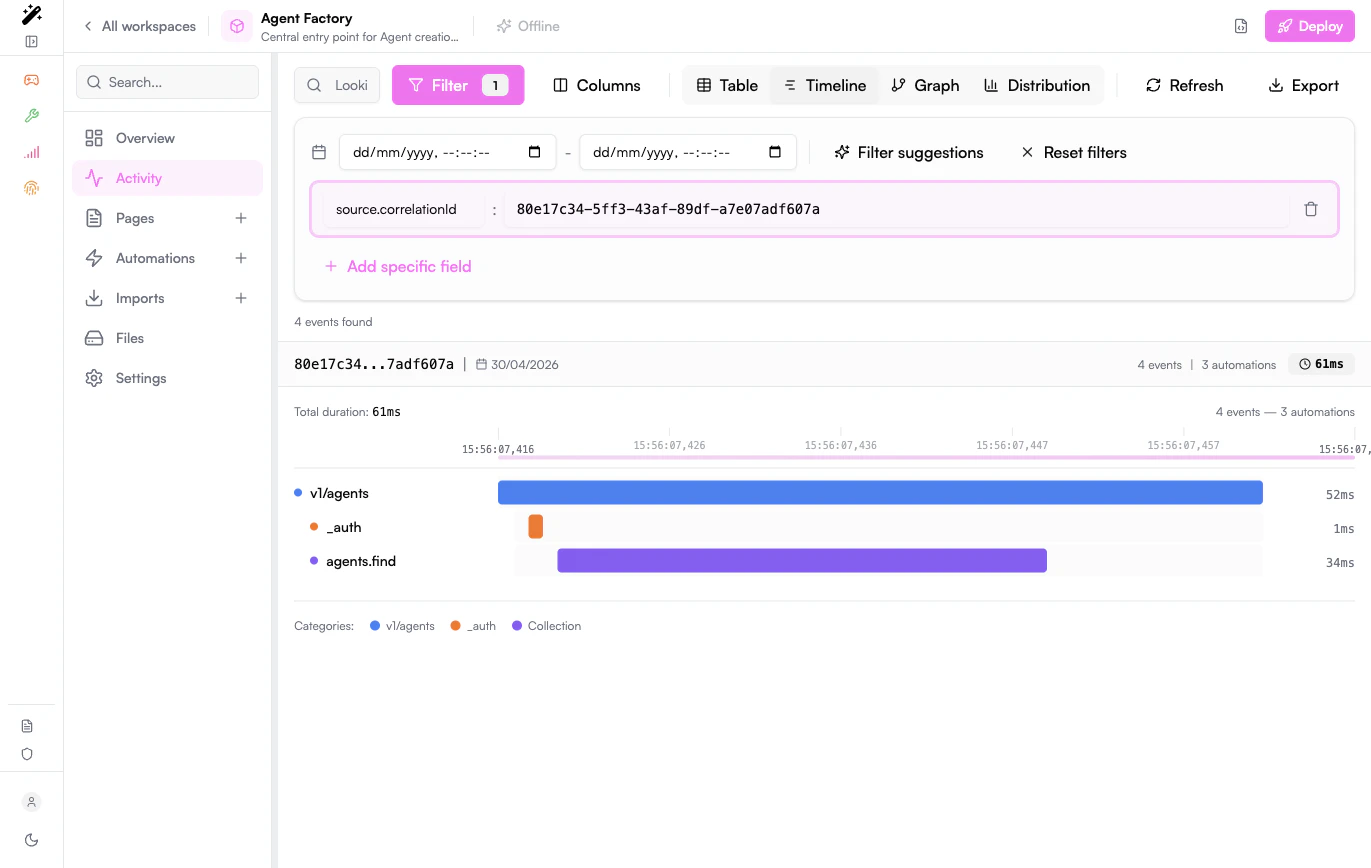Click the events search box
The width and height of the screenshot is (1371, 868).
point(337,85)
